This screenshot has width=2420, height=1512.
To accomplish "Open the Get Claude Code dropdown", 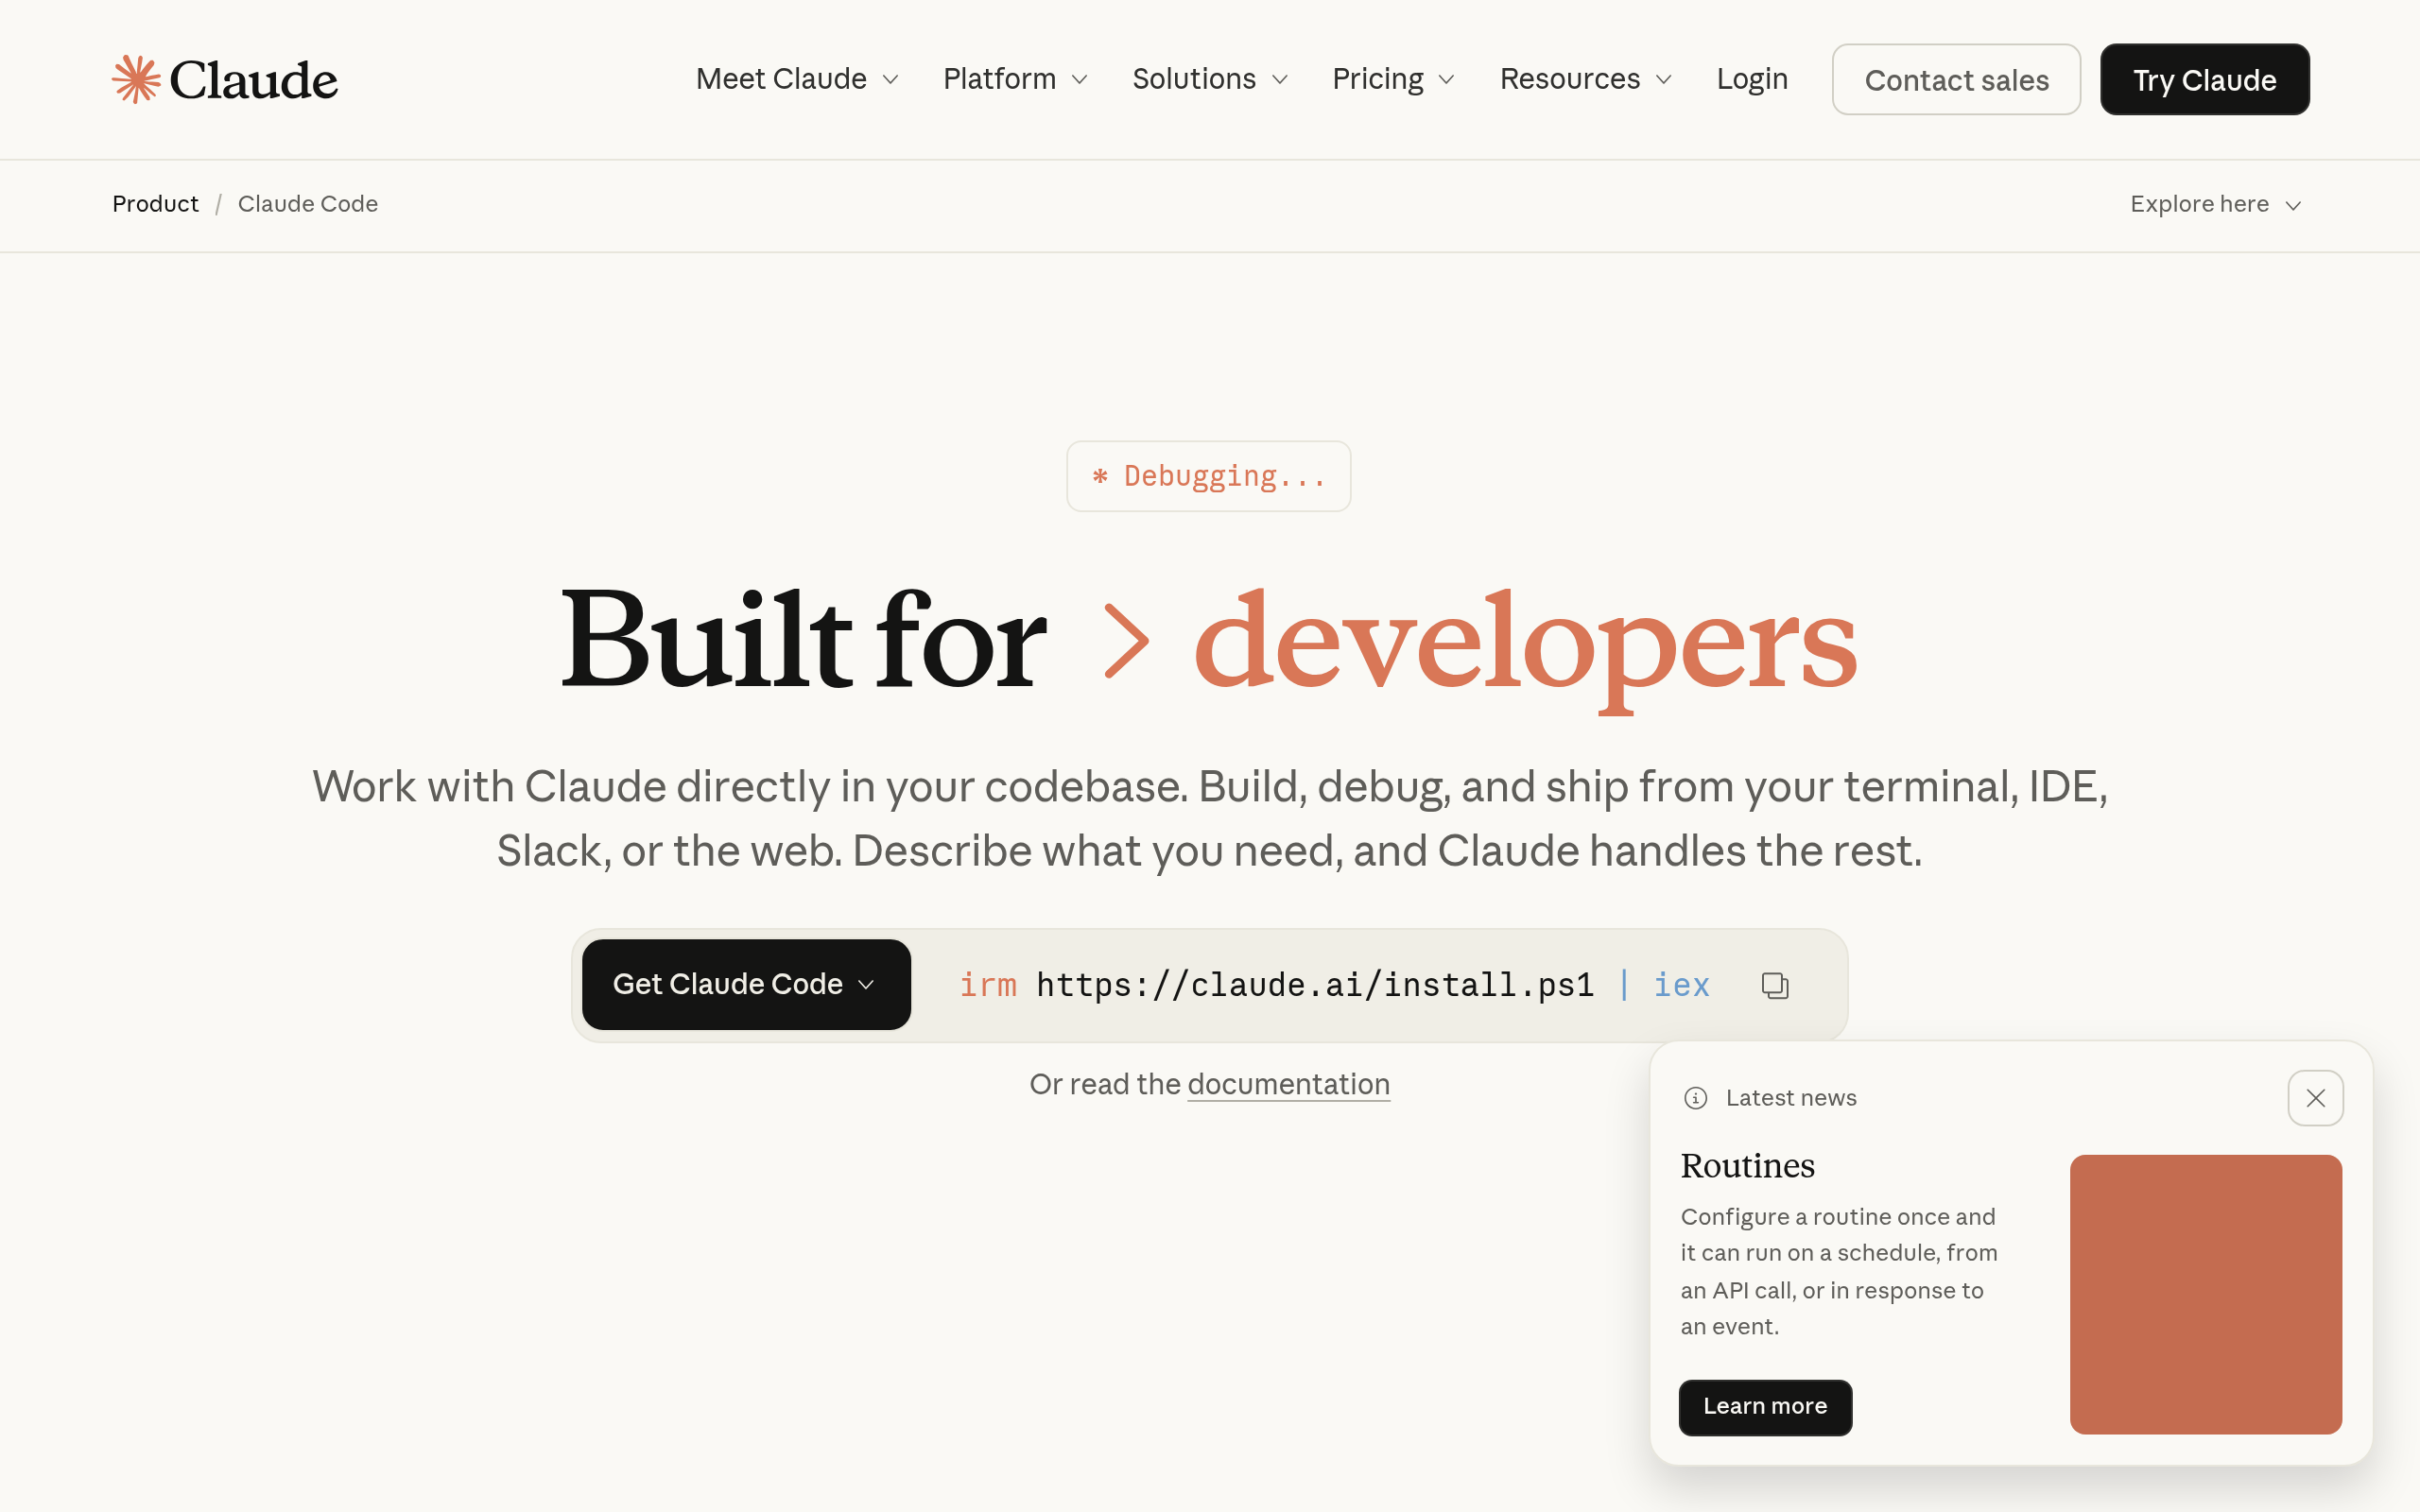I will [746, 984].
